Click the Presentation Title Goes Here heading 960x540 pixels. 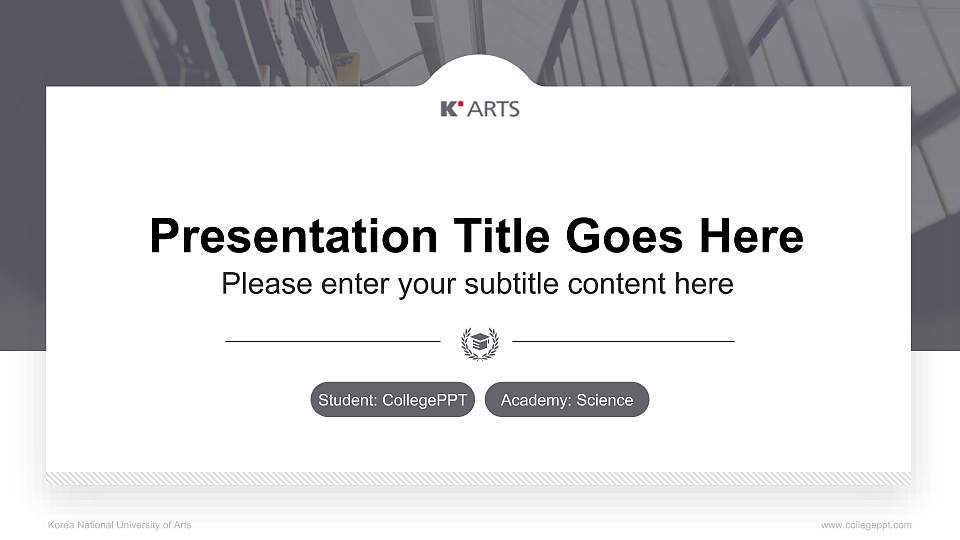(476, 236)
